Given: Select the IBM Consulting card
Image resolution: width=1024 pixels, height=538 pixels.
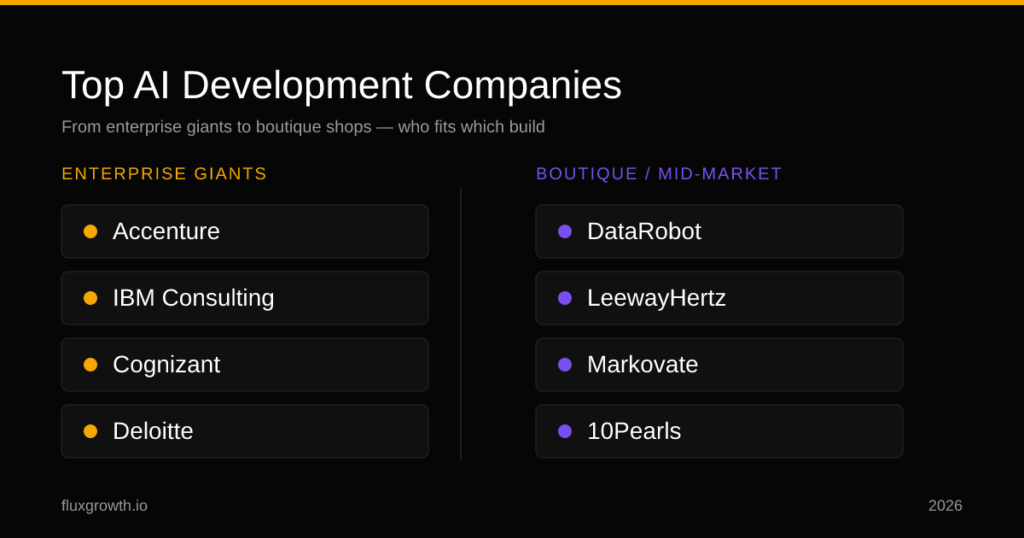Looking at the screenshot, I should [x=245, y=298].
